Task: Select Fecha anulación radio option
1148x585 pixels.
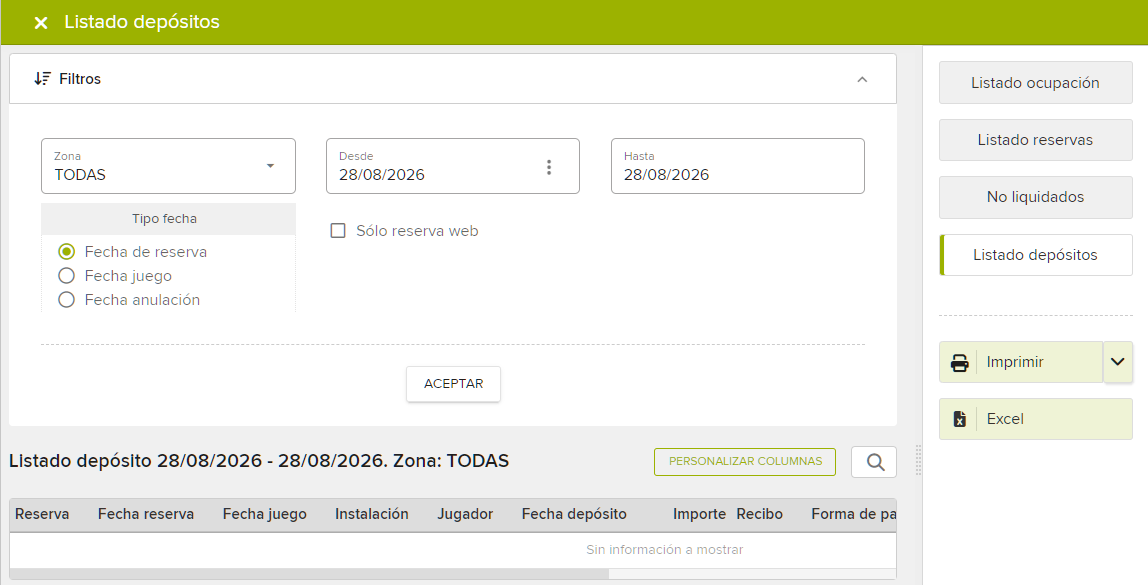Action: (x=67, y=299)
